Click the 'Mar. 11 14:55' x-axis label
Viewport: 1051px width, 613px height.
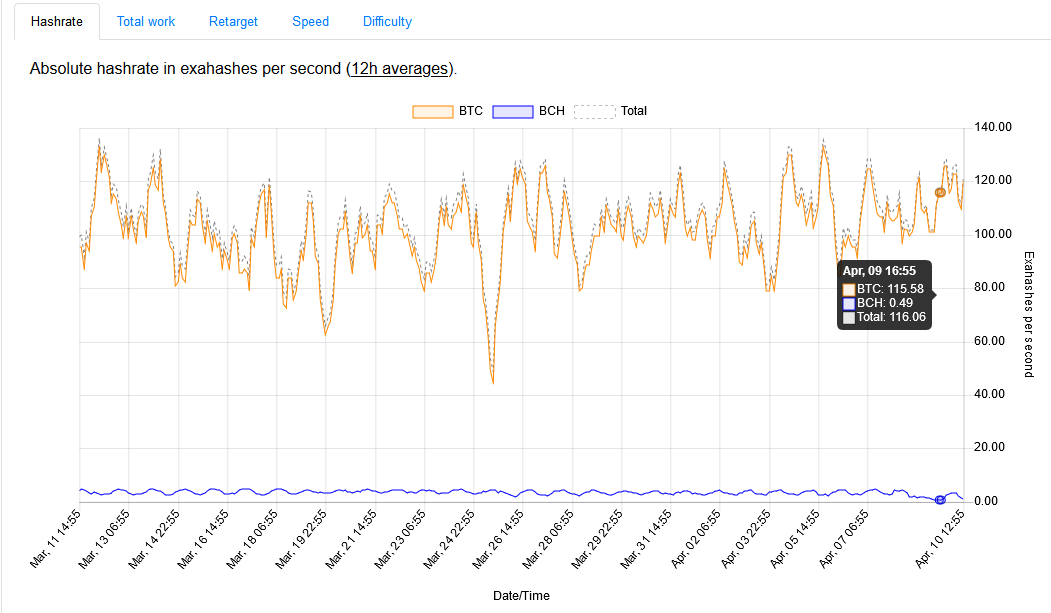57,539
